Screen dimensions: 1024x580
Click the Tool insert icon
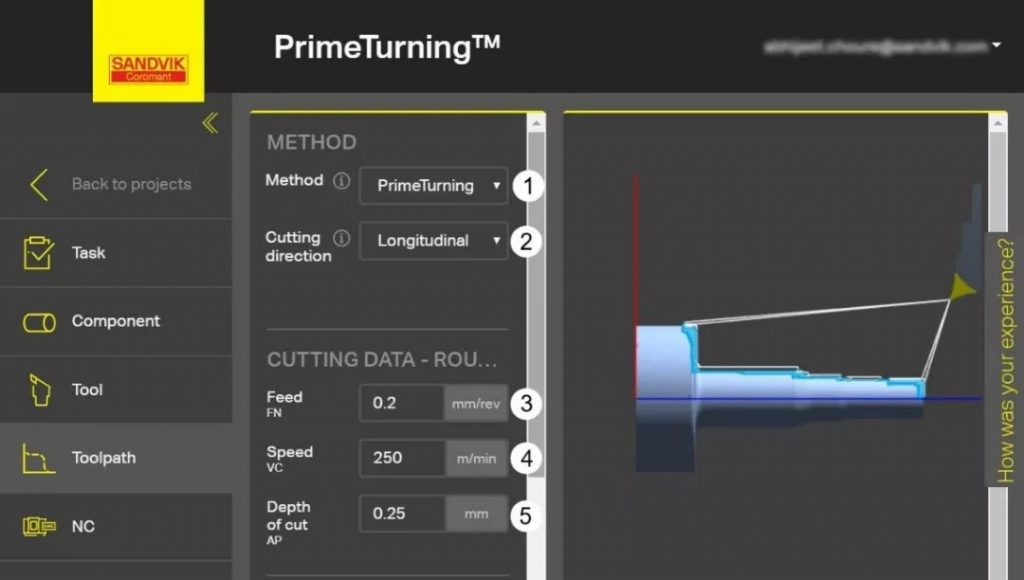pyautogui.click(x=40, y=390)
